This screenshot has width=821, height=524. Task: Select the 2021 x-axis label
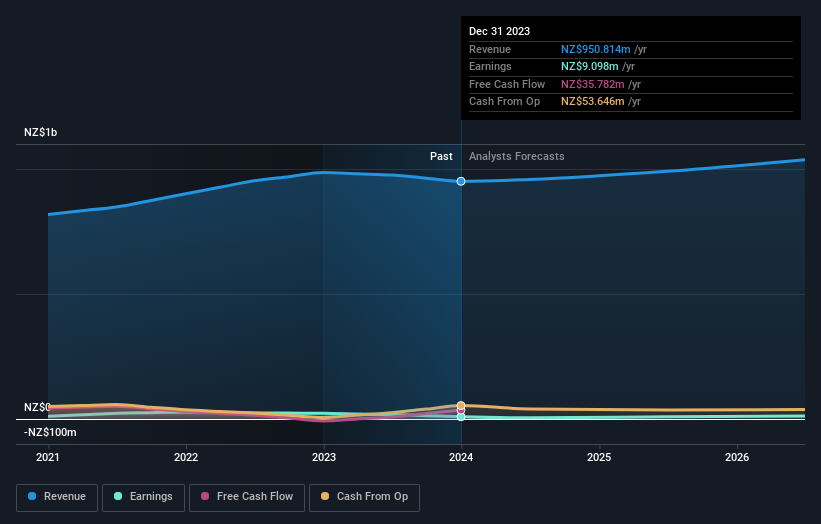tap(48, 457)
